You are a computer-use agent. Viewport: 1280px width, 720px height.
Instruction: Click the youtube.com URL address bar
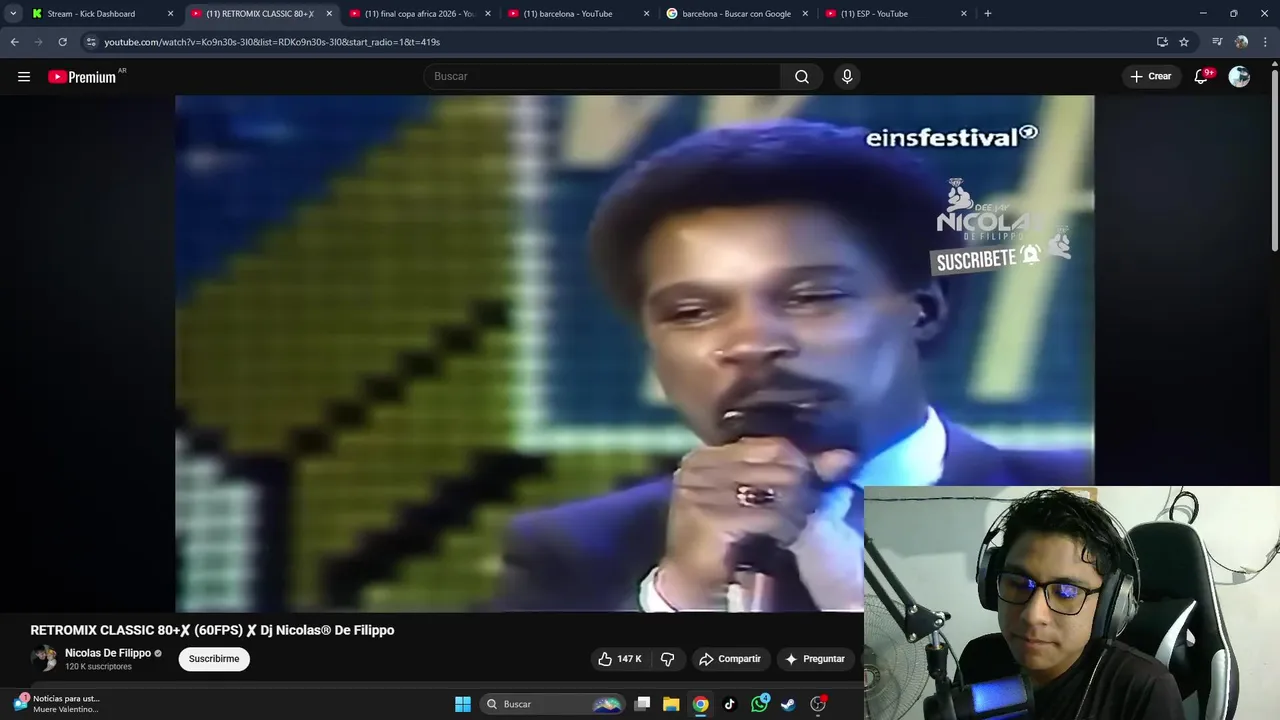[272, 42]
